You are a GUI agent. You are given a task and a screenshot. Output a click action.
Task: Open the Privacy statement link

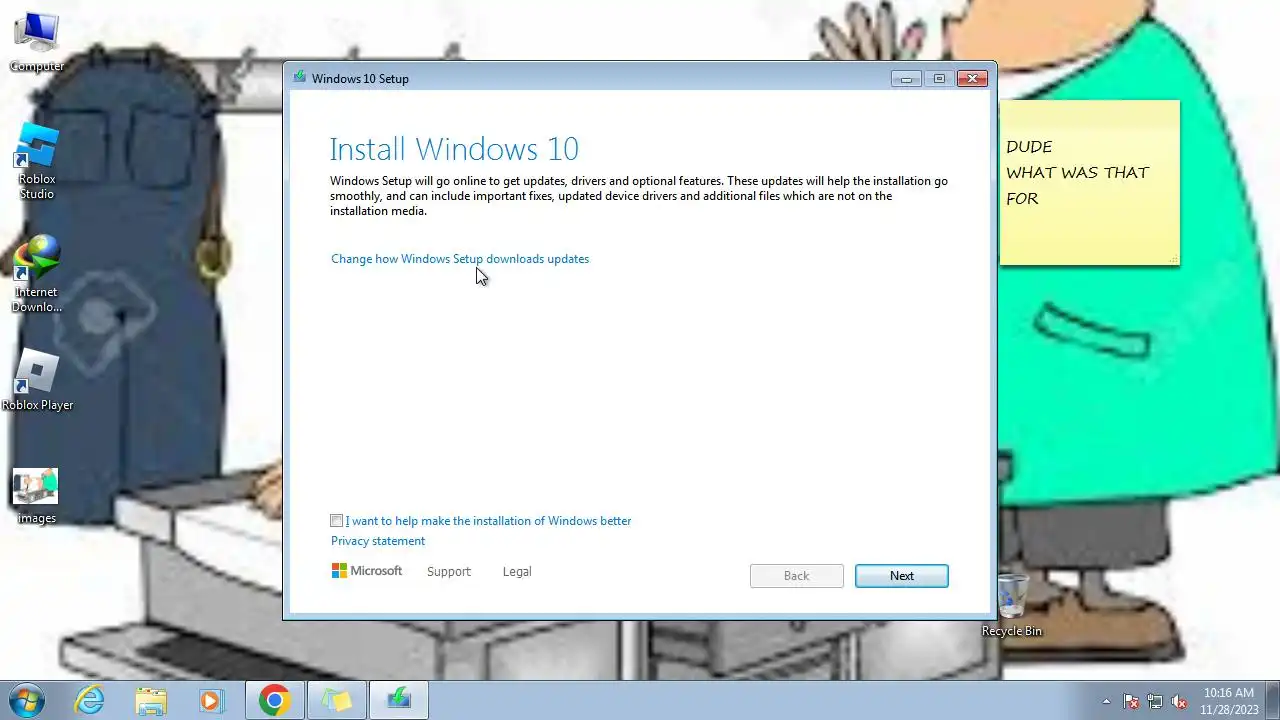(x=378, y=541)
